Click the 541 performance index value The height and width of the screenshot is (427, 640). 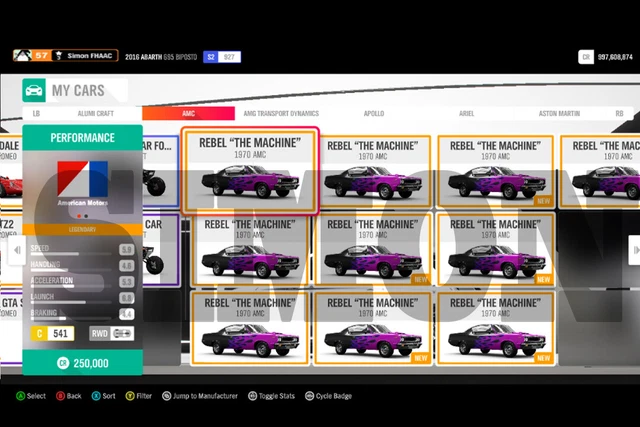60,334
